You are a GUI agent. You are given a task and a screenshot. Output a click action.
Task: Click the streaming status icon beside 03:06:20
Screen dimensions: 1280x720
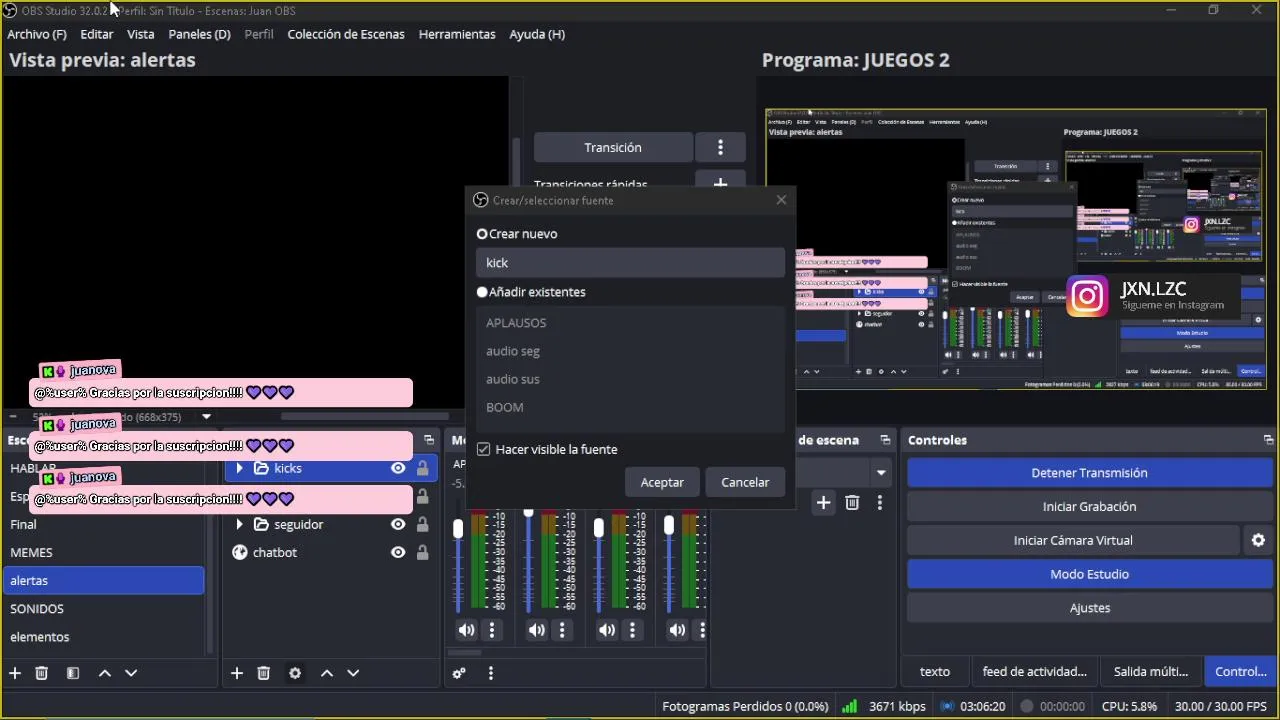tap(948, 706)
